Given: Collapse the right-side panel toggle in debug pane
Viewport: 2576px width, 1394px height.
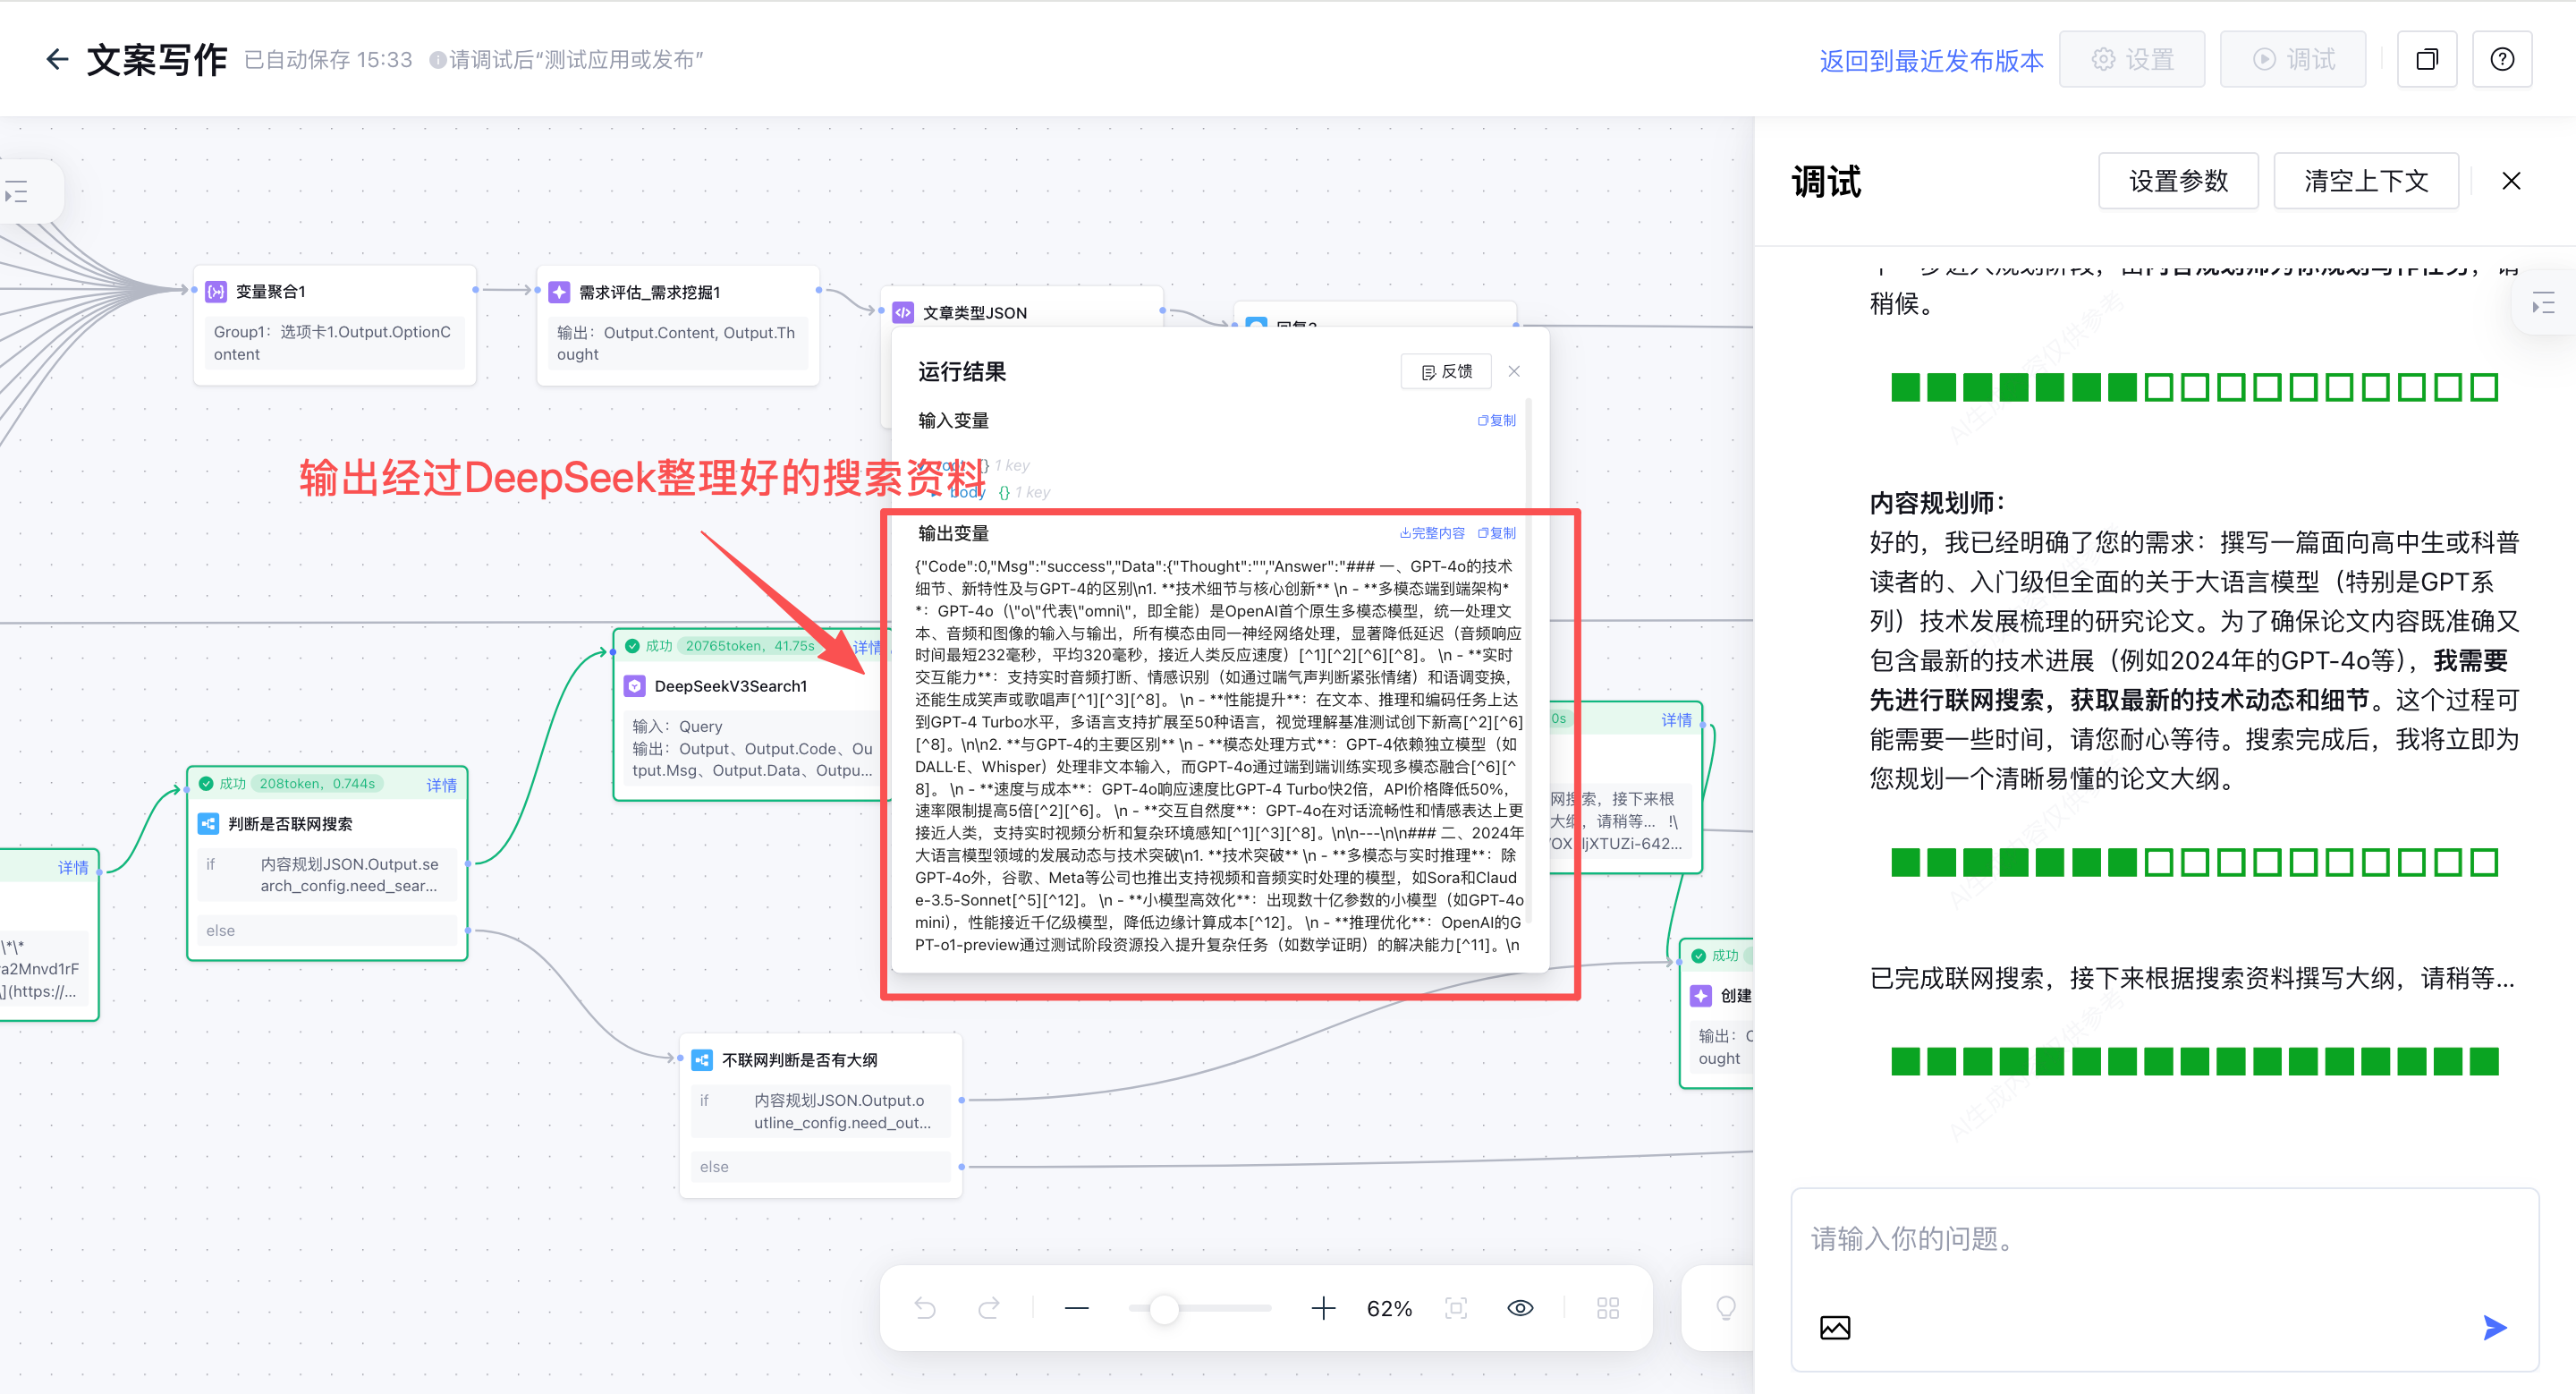Looking at the screenshot, I should [2543, 303].
